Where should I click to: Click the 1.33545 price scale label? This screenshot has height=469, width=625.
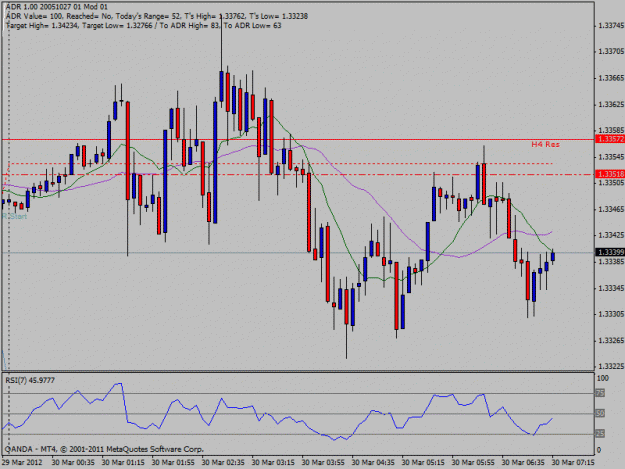click(x=611, y=157)
